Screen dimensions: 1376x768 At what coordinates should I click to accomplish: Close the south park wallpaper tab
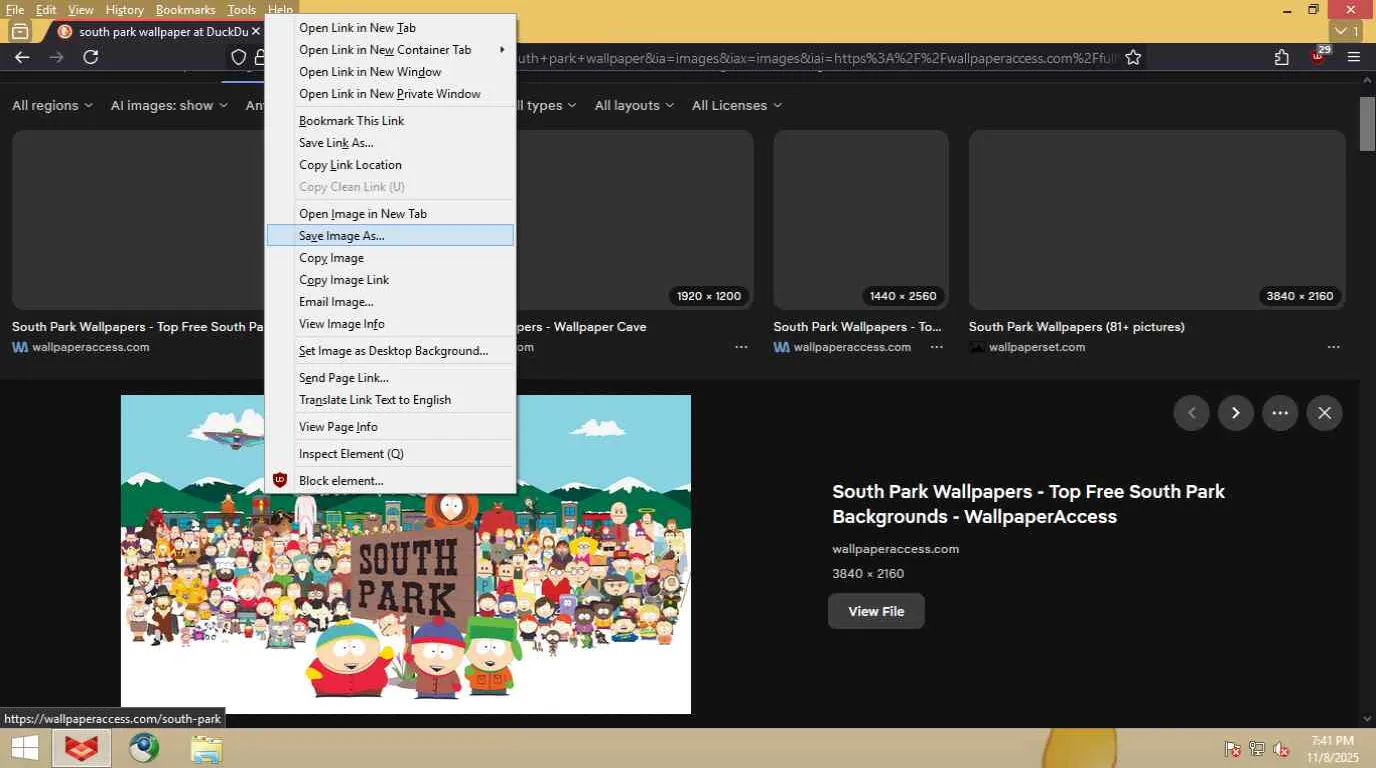pos(256,31)
